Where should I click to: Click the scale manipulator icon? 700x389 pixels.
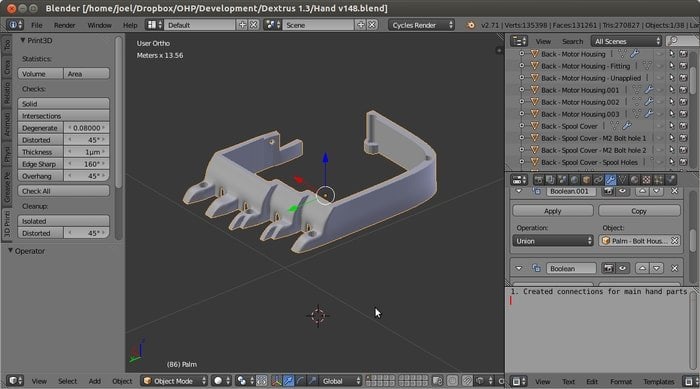coord(312,381)
